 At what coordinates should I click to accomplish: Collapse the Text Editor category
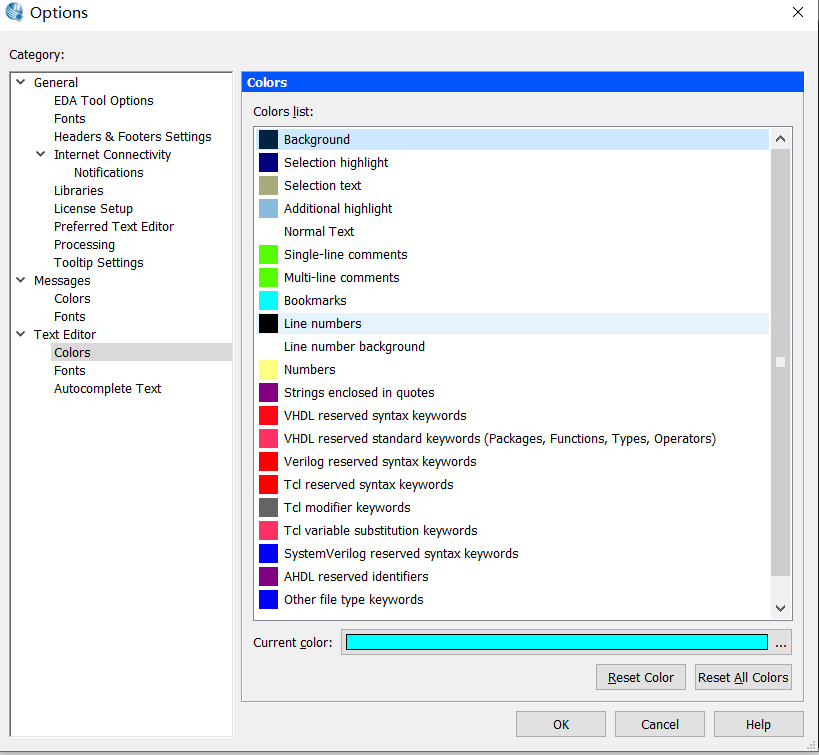20,334
